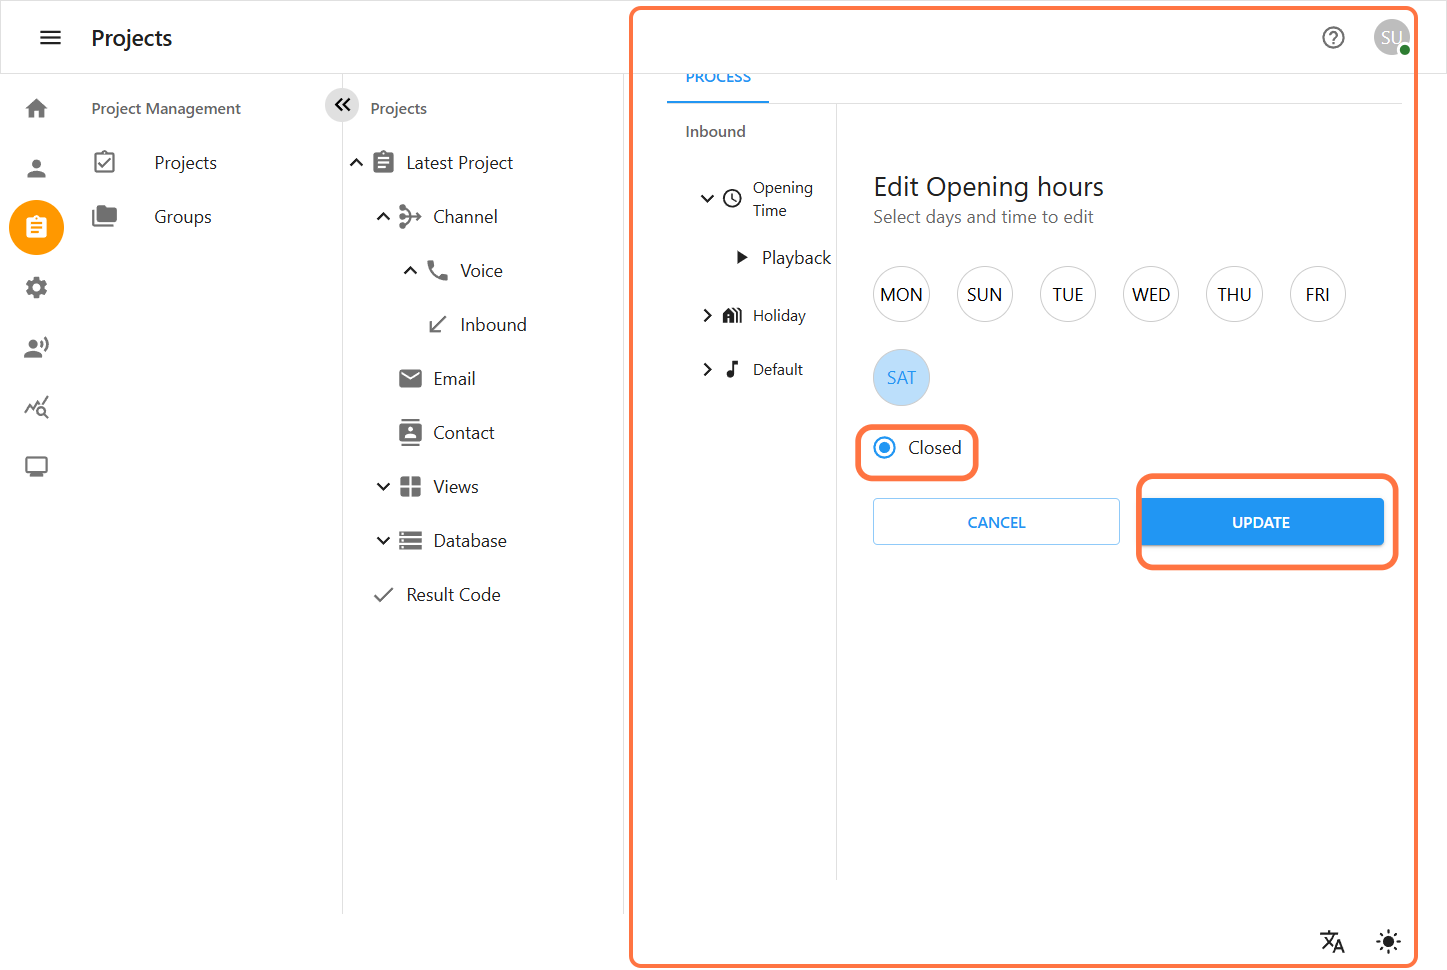Expand the Holiday section
The image size is (1447, 970).
(707, 316)
